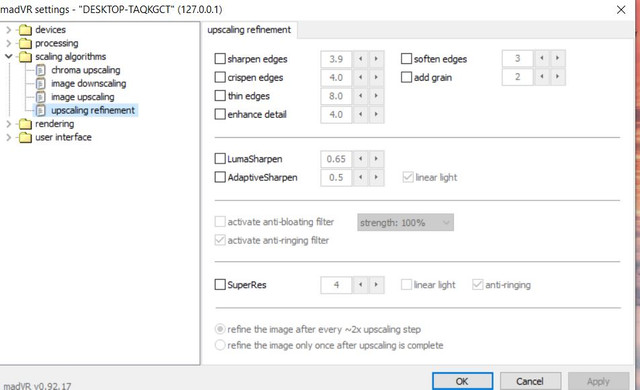The image size is (640, 390).
Task: Click the scaling algorithms folder icon
Action: click(25, 57)
